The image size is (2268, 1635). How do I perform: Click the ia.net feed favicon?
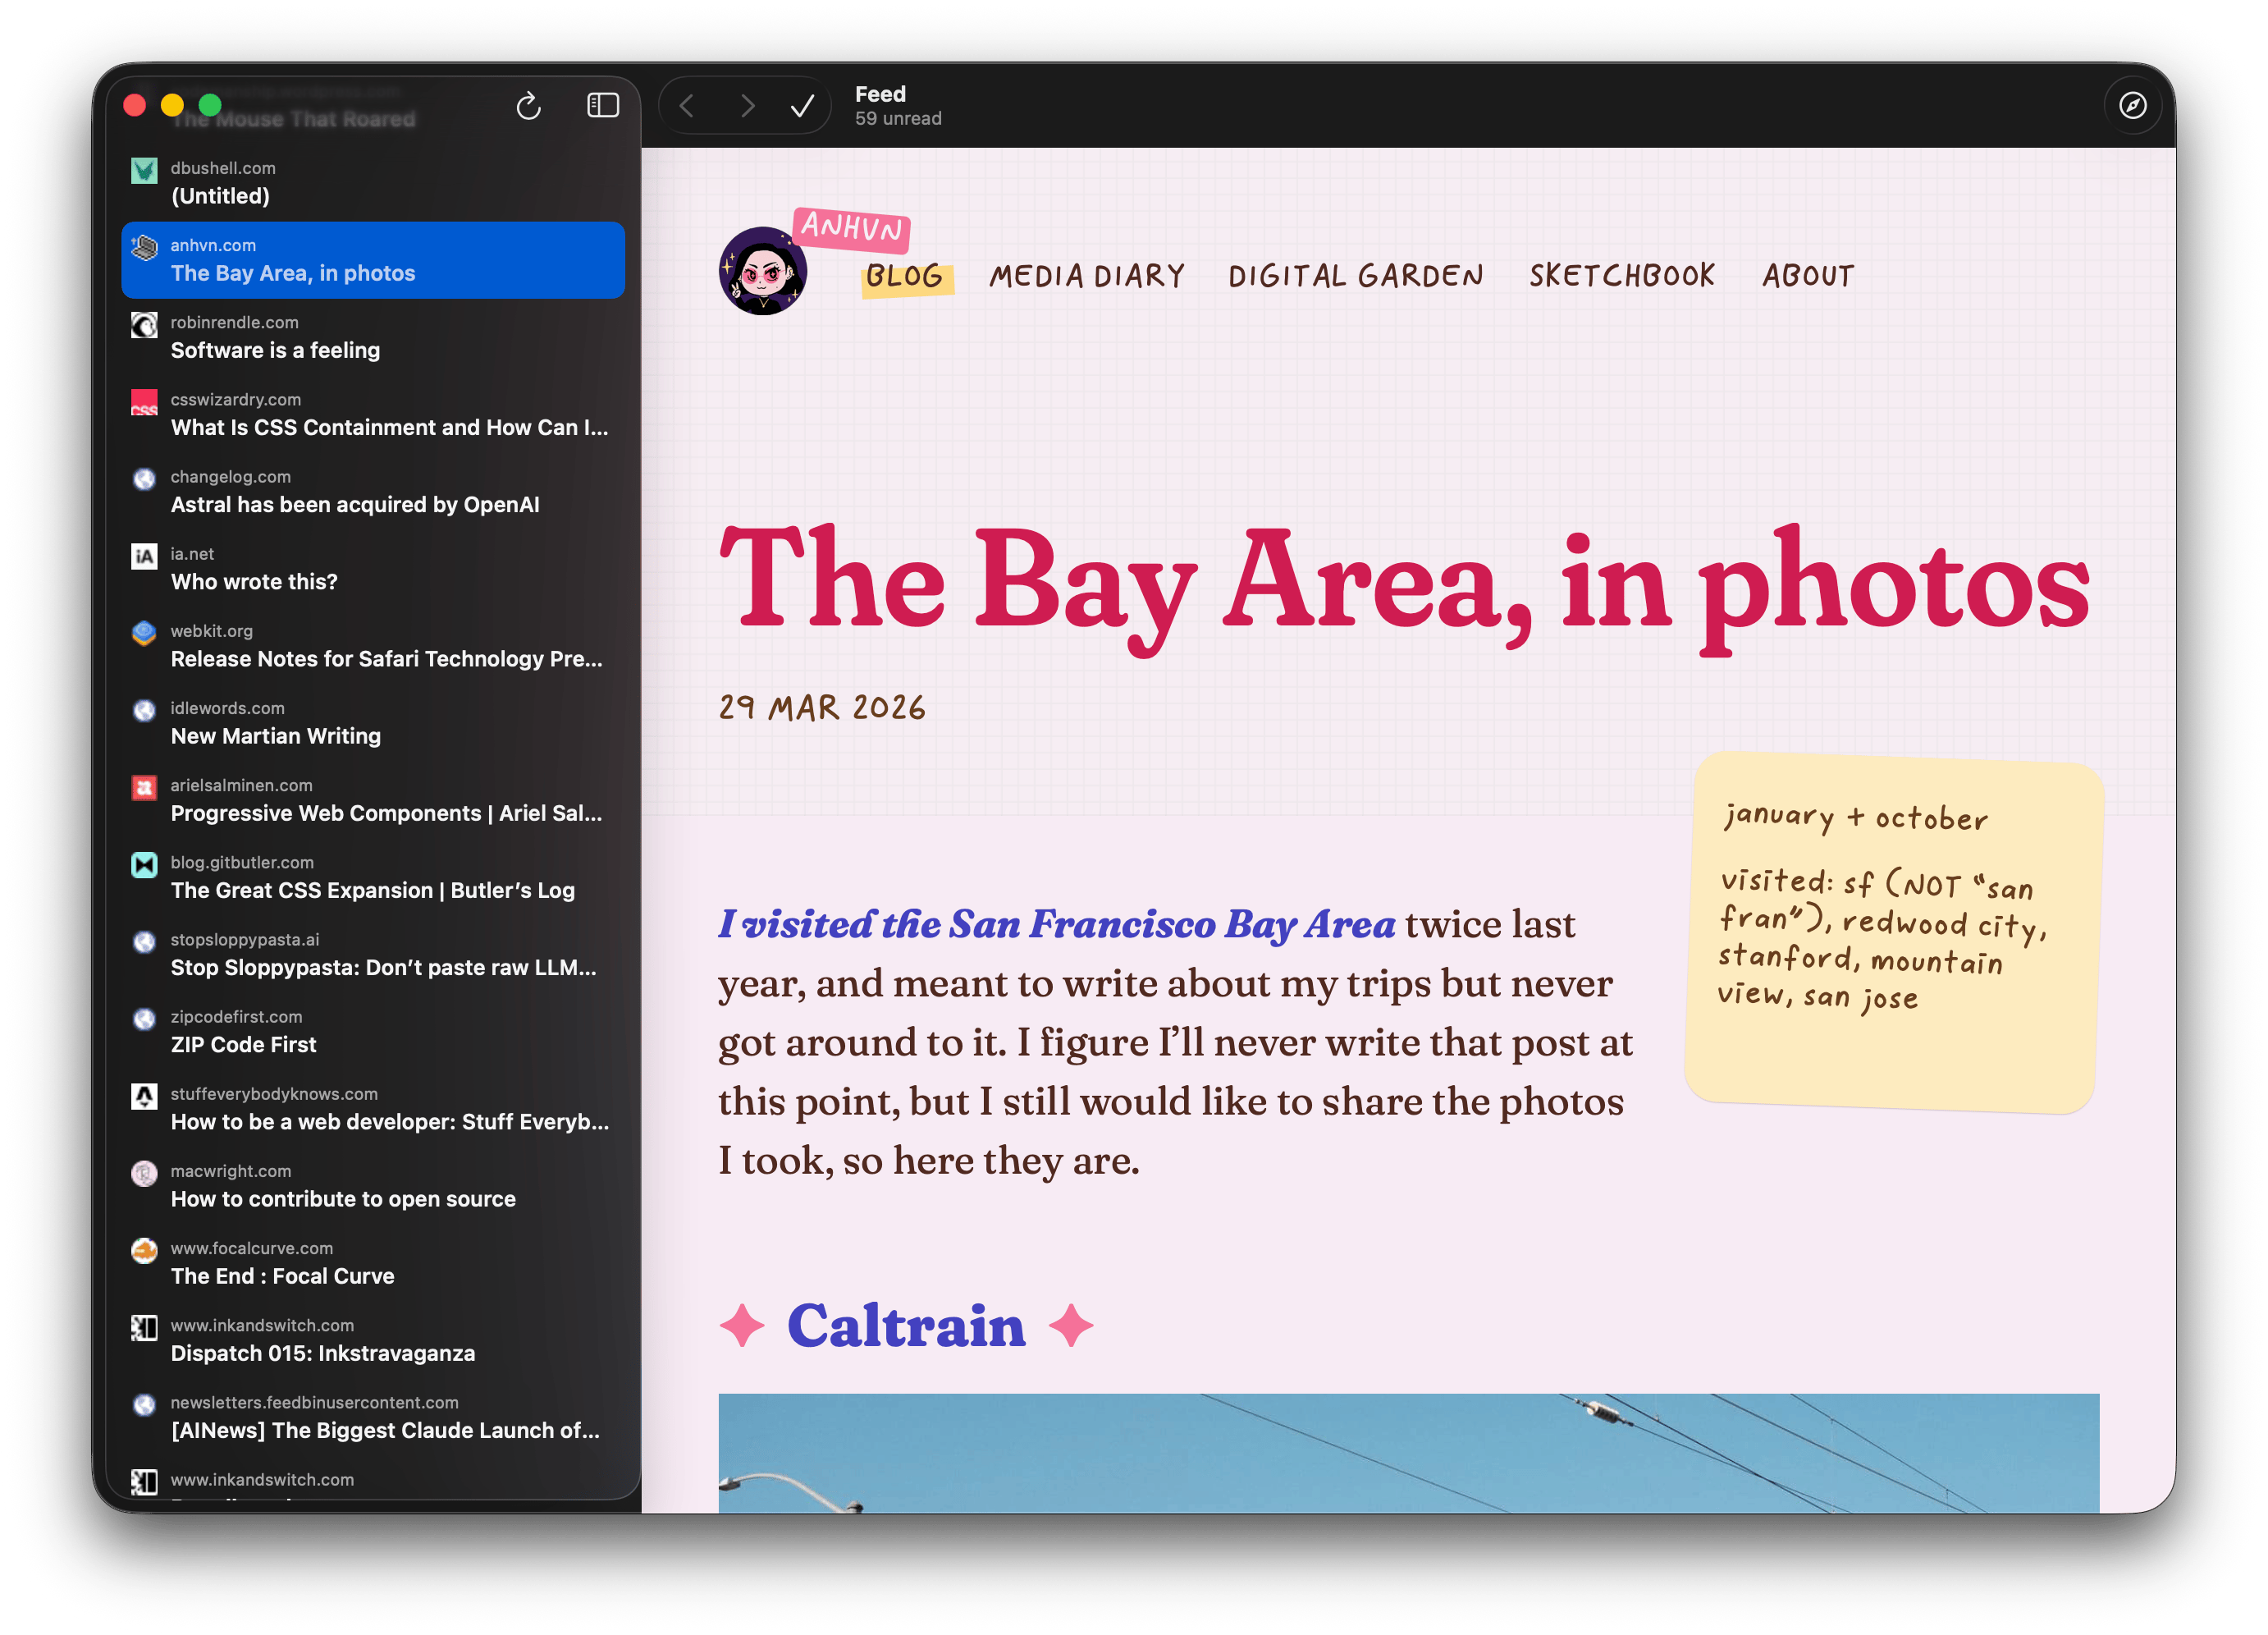click(x=144, y=556)
